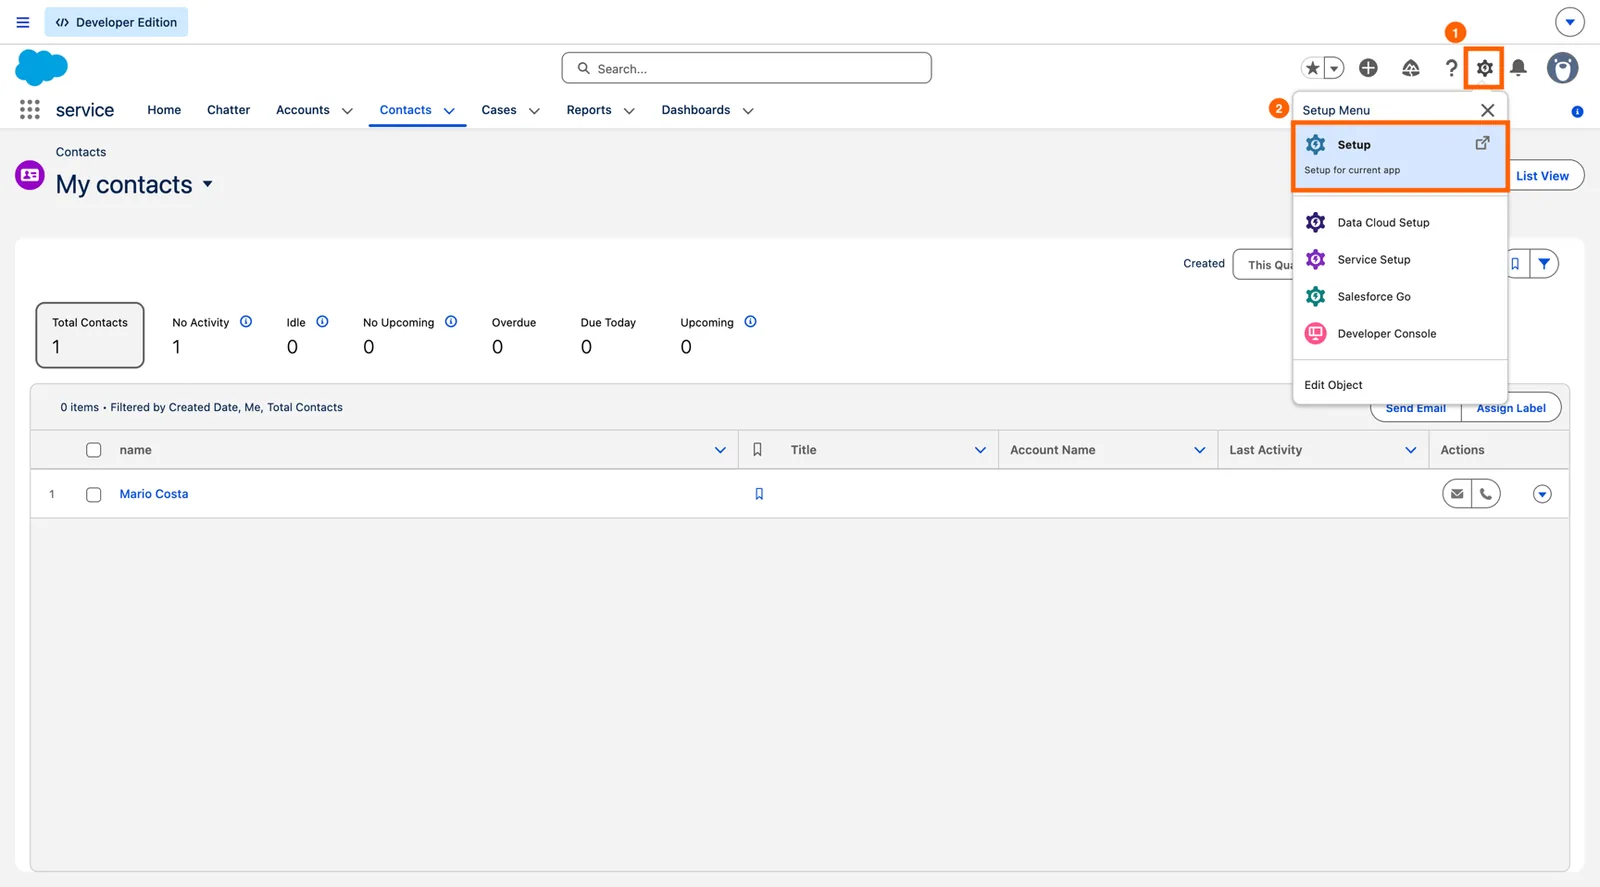The height and width of the screenshot is (887, 1600).
Task: Click the info icon next to Upcoming
Action: pos(750,322)
